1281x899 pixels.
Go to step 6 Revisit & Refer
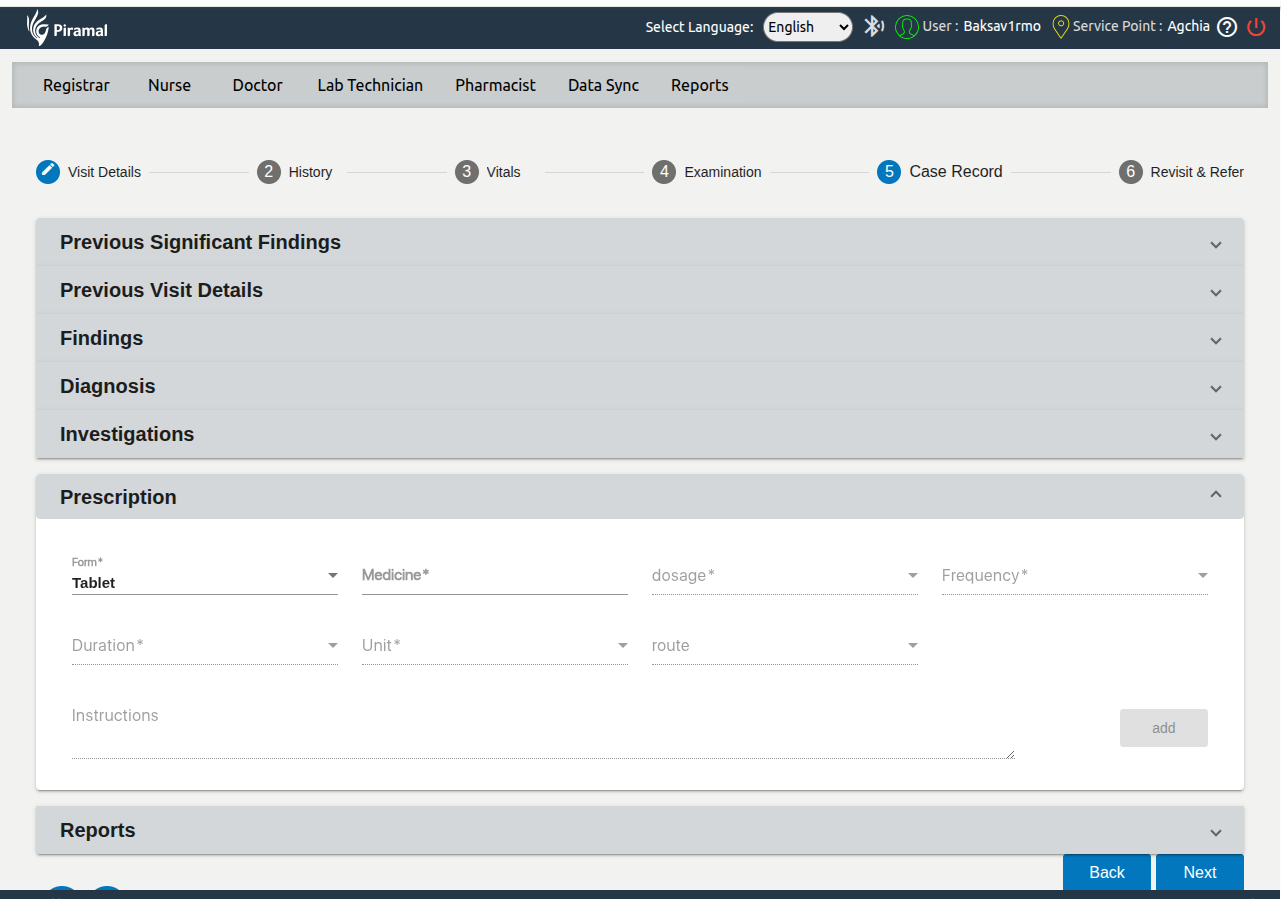[x=1130, y=172]
